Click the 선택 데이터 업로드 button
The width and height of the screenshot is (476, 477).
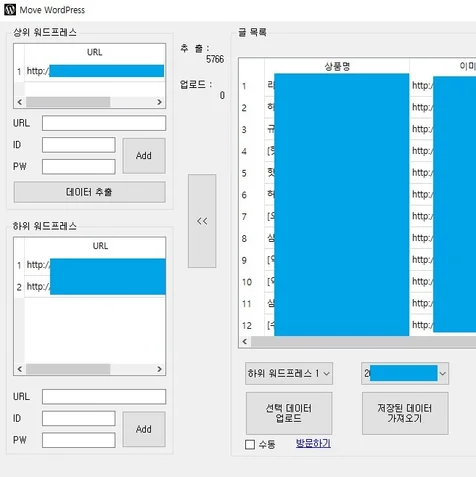[289, 413]
